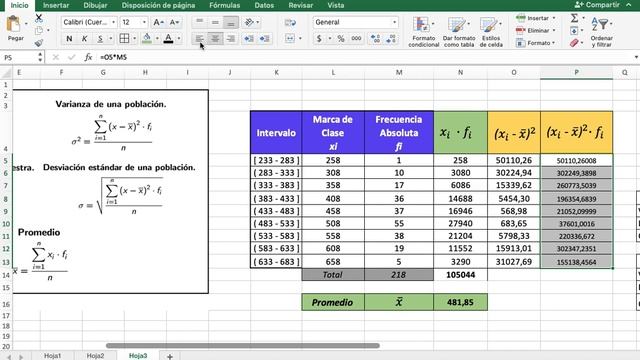Click the Fill down icon
This screenshot has width=640, height=360.
pyautogui.click(x=574, y=31)
